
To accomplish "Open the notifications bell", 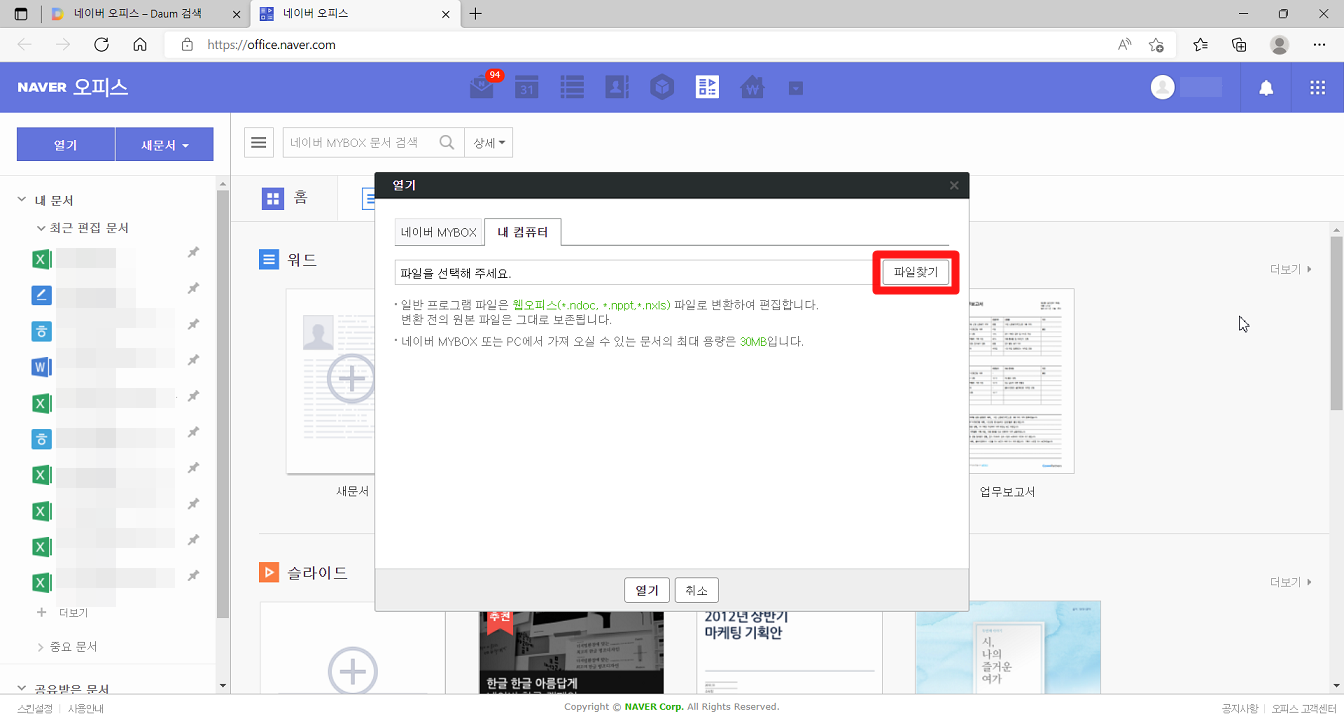I will (x=1266, y=88).
